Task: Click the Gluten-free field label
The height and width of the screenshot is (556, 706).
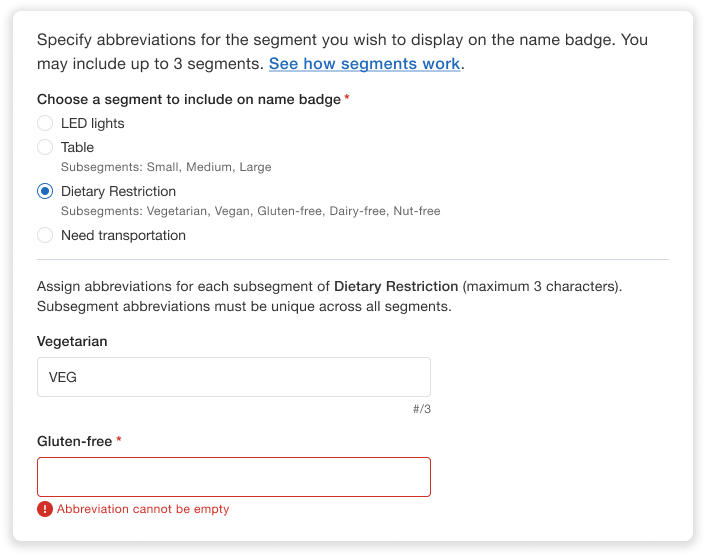Action: [x=74, y=441]
